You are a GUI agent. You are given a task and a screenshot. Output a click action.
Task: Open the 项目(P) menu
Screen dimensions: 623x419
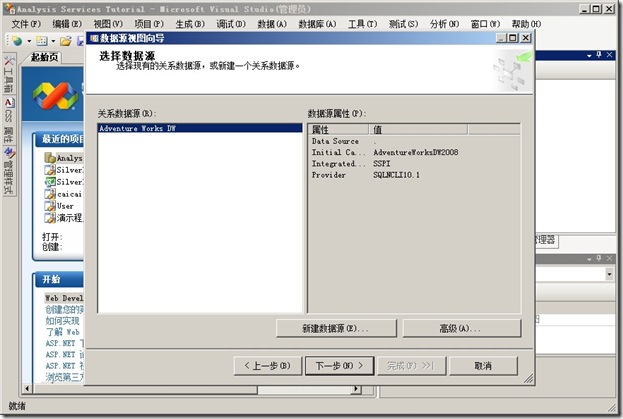[x=149, y=24]
